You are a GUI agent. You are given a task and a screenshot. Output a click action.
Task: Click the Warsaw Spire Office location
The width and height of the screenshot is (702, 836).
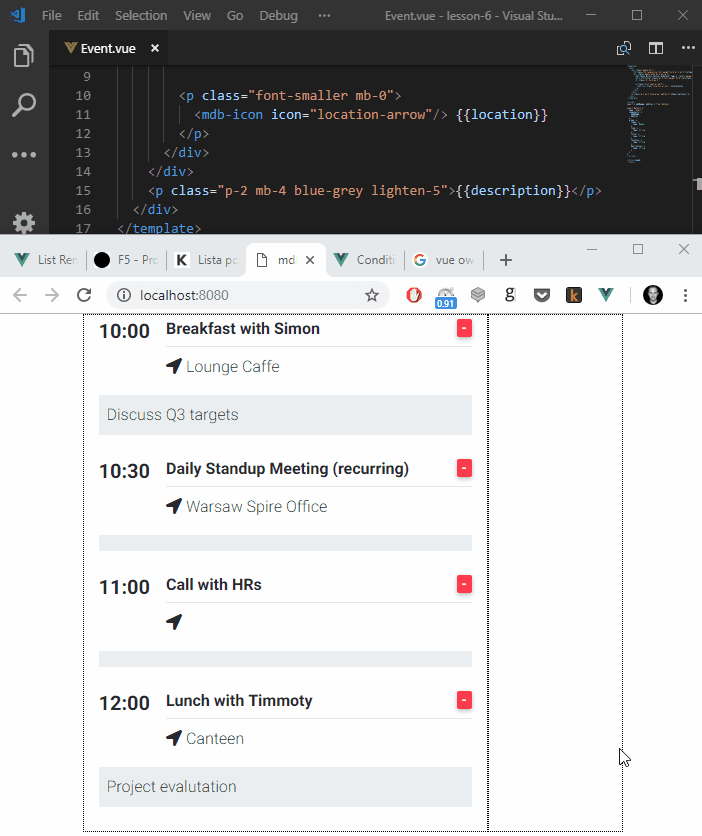click(x=256, y=507)
